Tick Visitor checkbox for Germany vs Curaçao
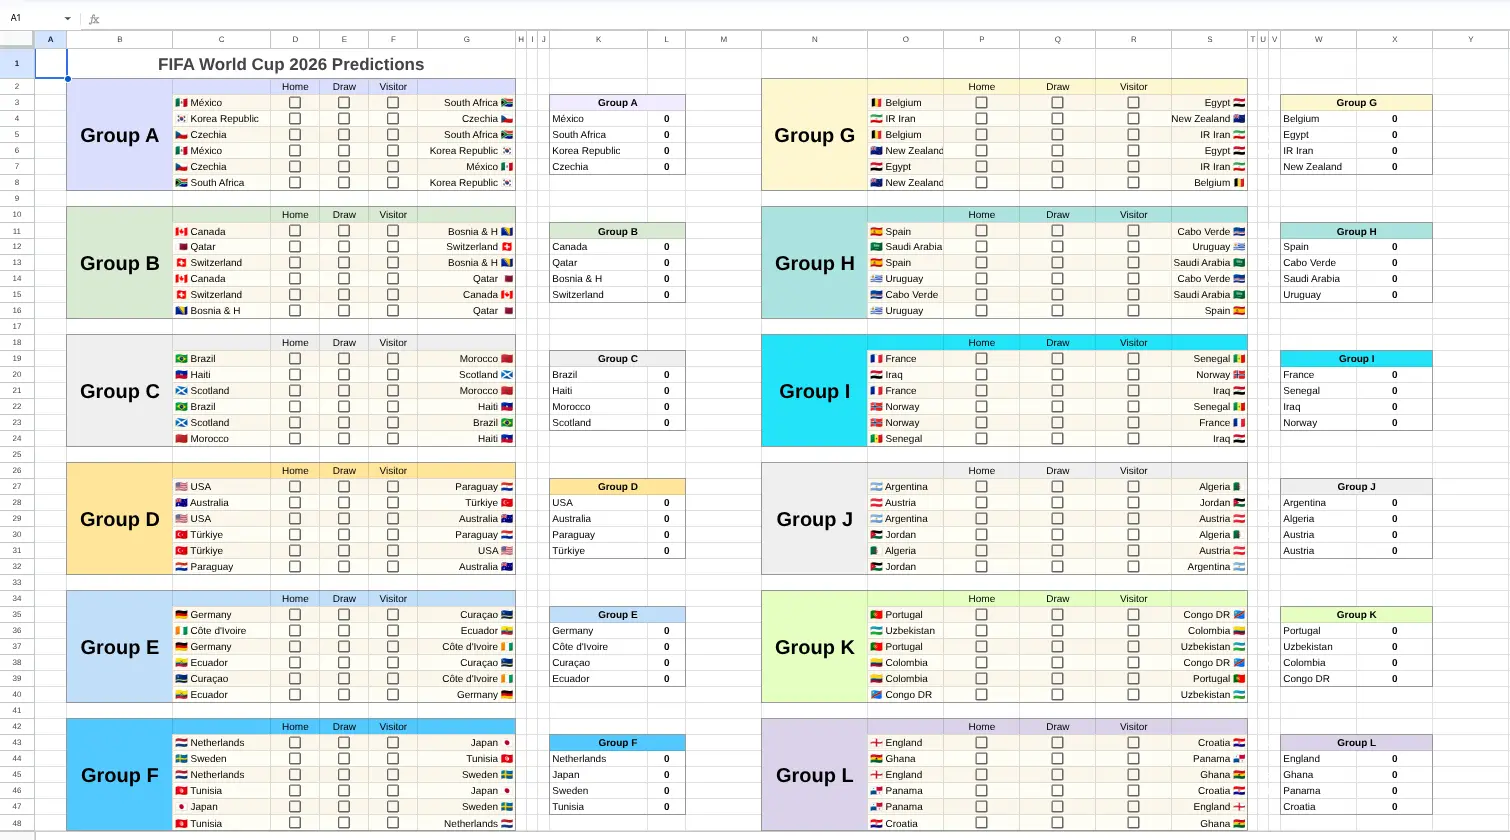 393,615
